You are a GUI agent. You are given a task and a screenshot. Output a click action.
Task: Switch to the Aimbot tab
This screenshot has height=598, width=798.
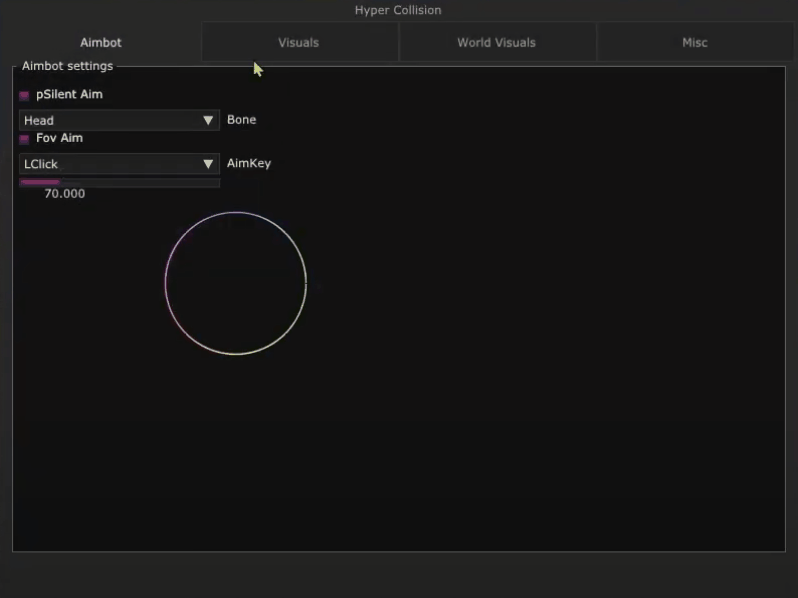click(x=101, y=43)
